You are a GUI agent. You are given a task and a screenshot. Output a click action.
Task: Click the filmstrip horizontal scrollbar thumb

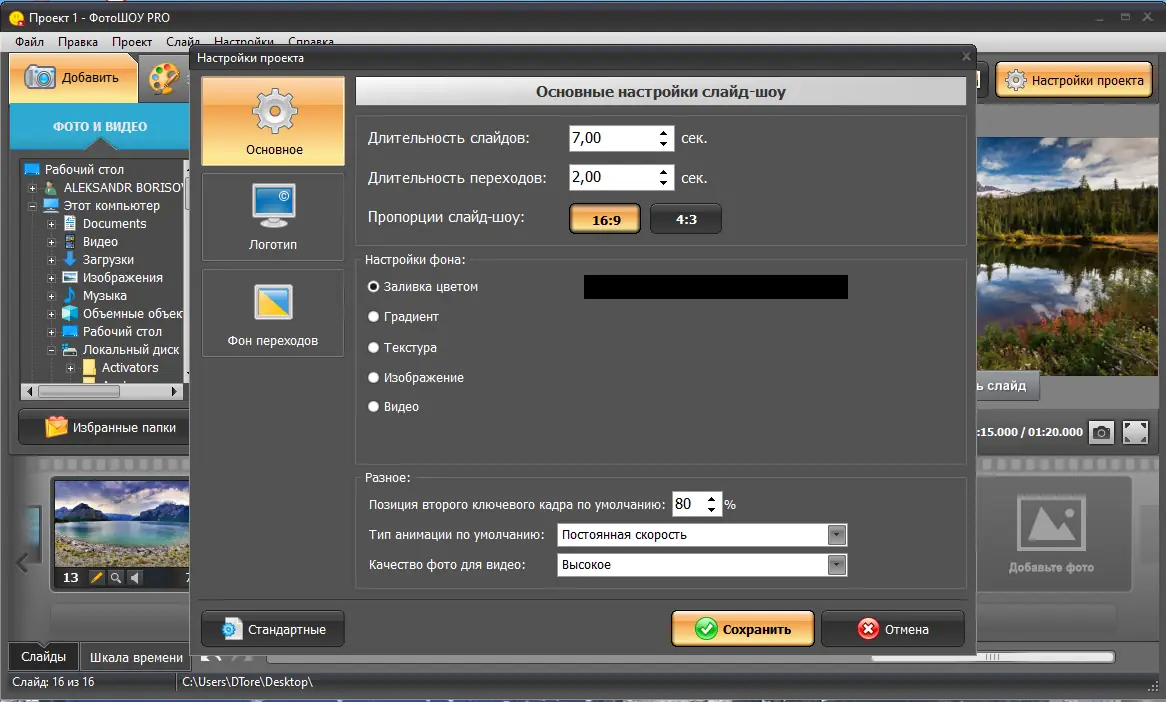993,657
